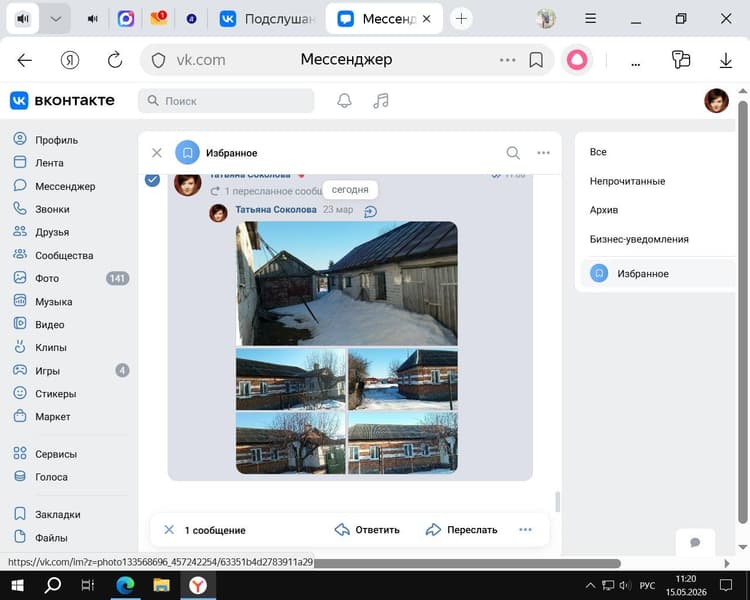This screenshot has width=750, height=600.
Task: Click the Поиск search field
Action: coord(226,101)
